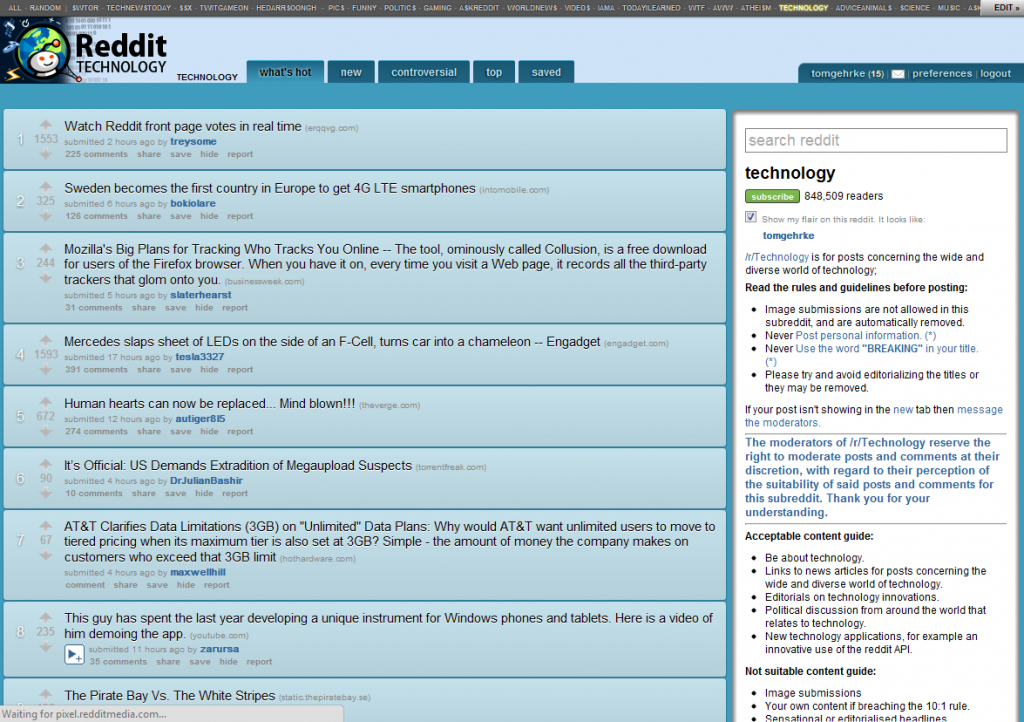The height and width of the screenshot is (722, 1024).
Task: Upvote the Windows phones instrument video post
Action: 45,616
